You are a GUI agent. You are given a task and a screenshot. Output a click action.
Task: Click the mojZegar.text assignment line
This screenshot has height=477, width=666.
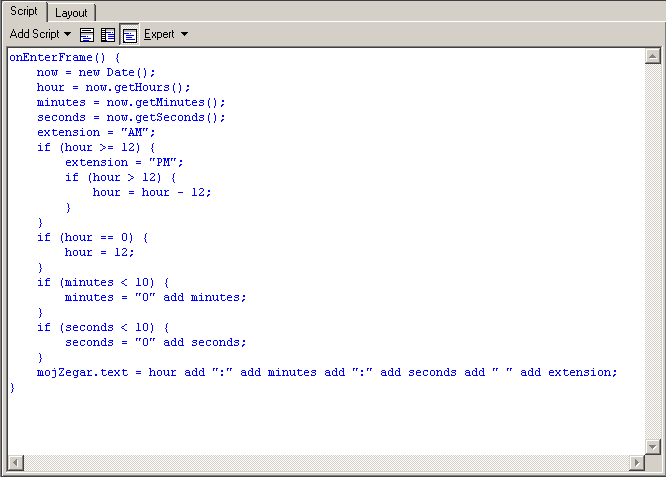(x=327, y=373)
